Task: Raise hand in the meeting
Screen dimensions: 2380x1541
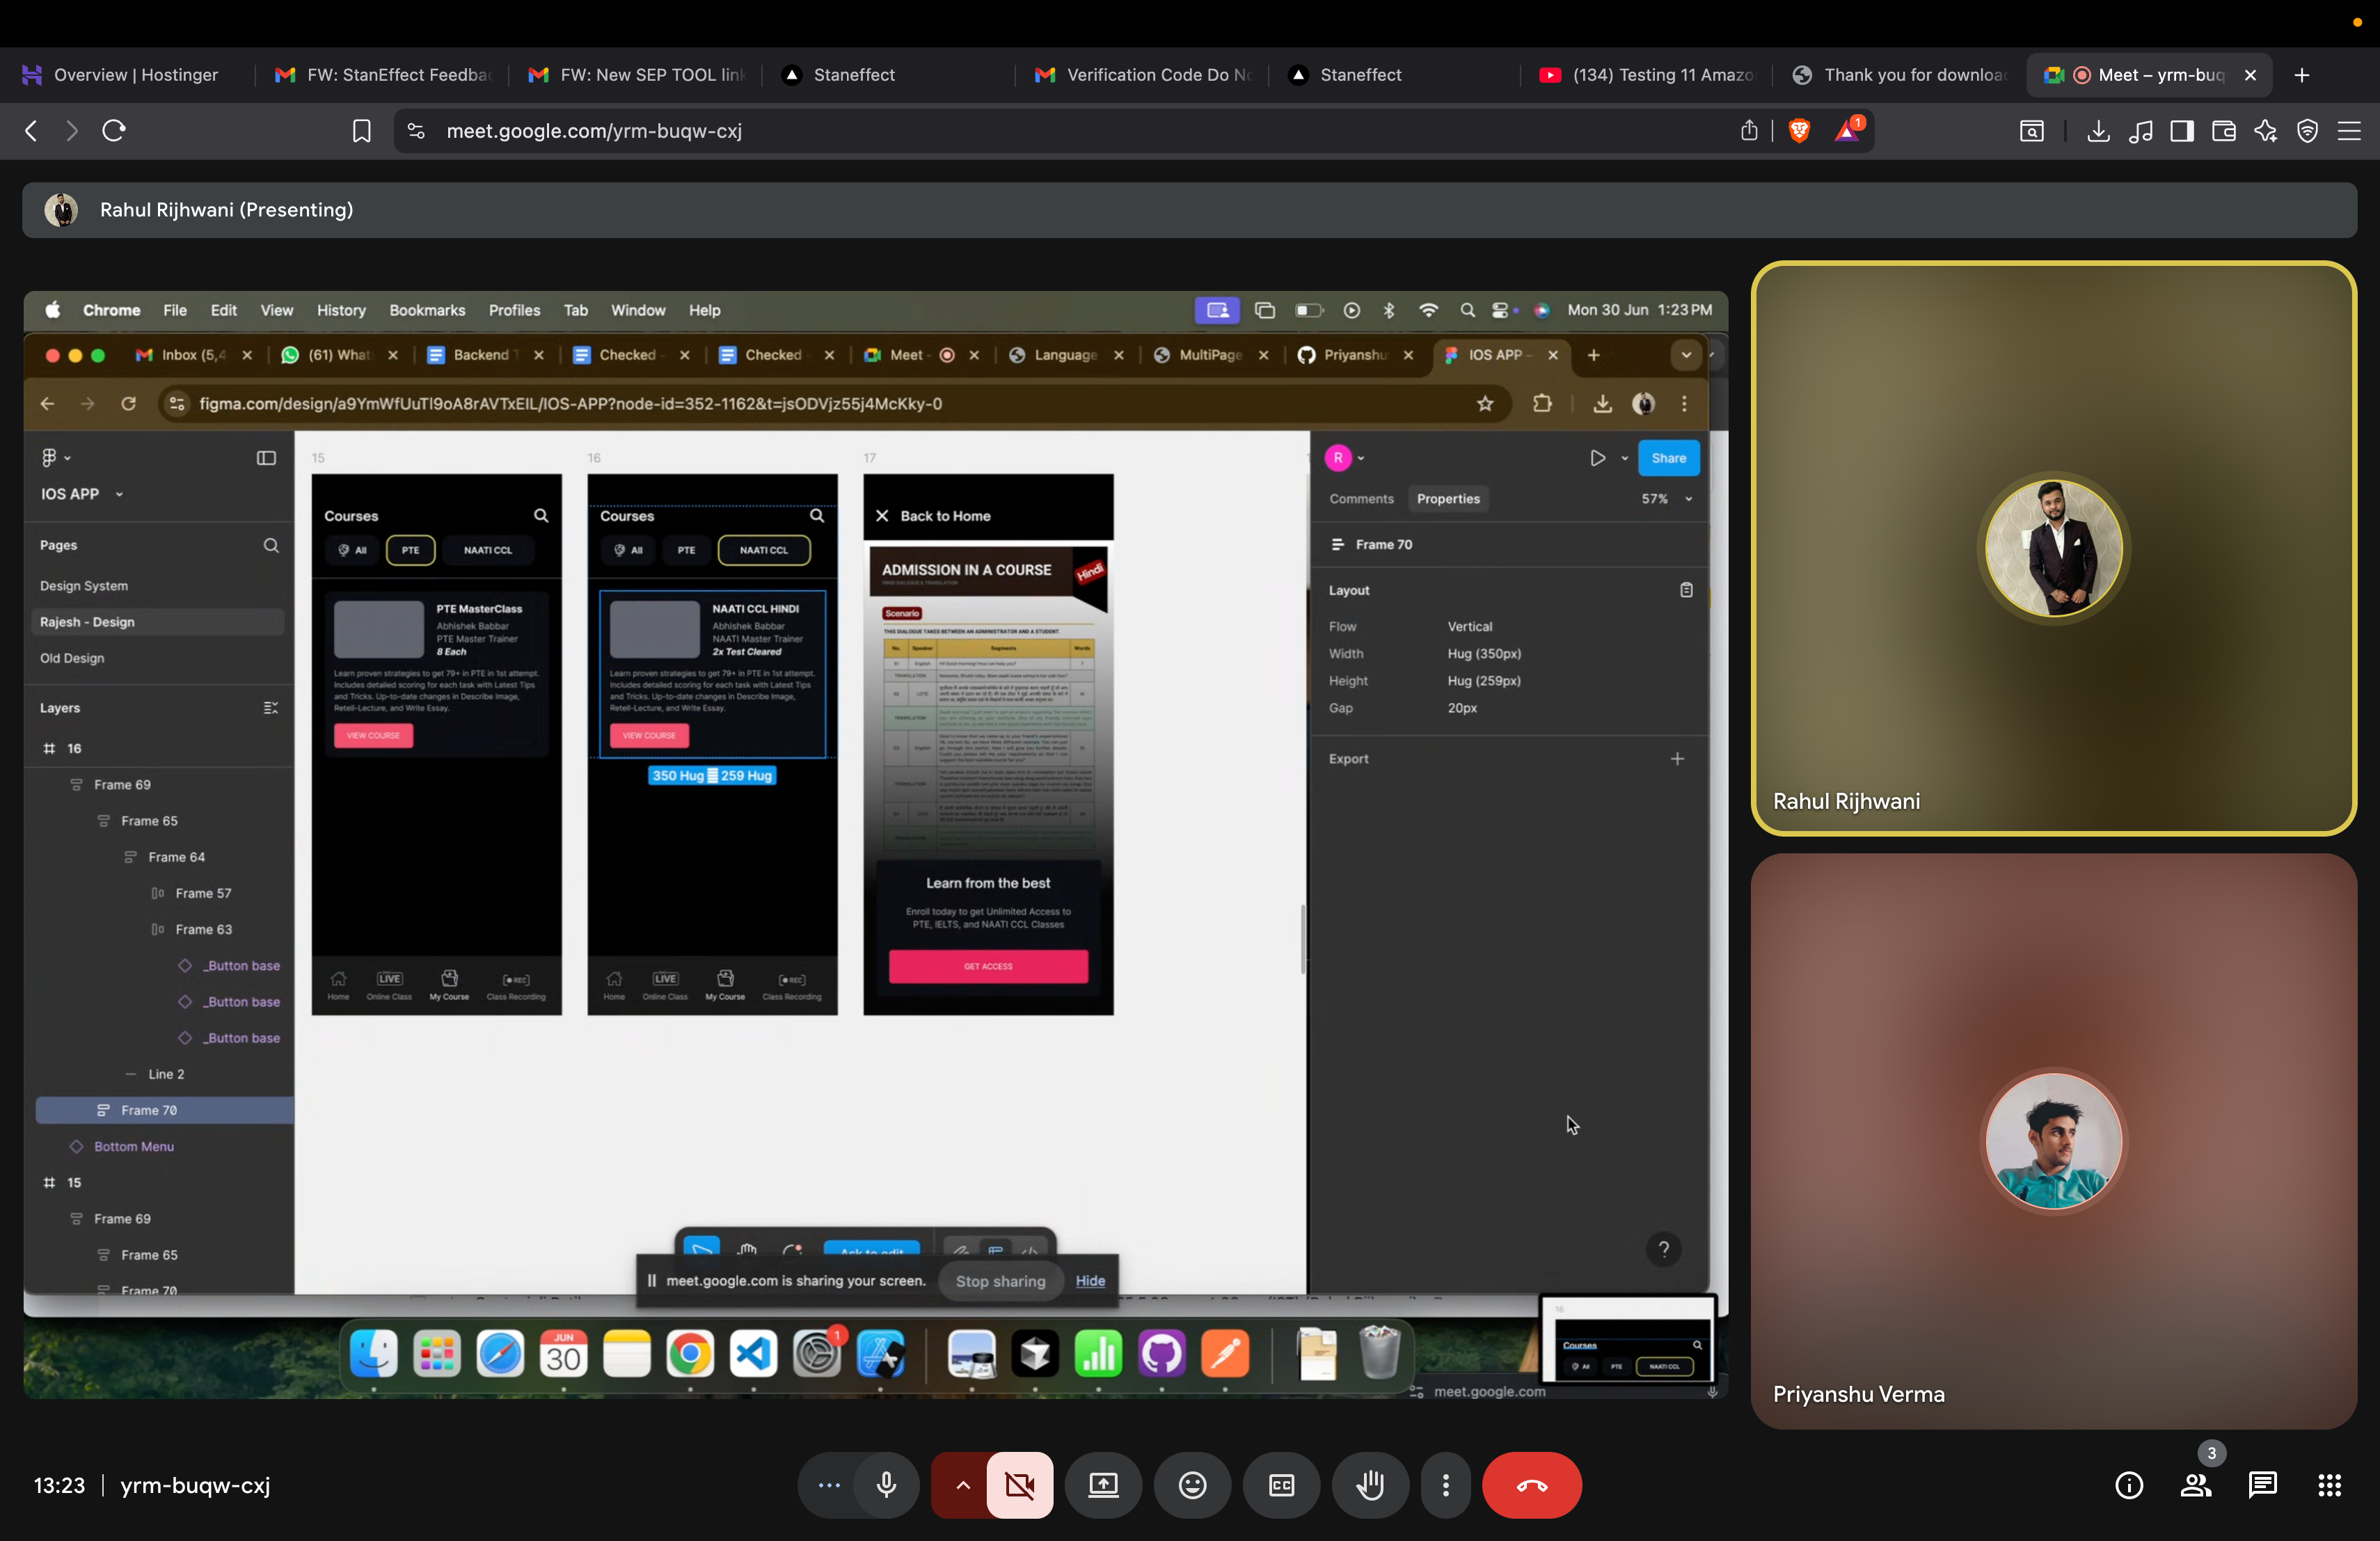Action: pos(1370,1485)
